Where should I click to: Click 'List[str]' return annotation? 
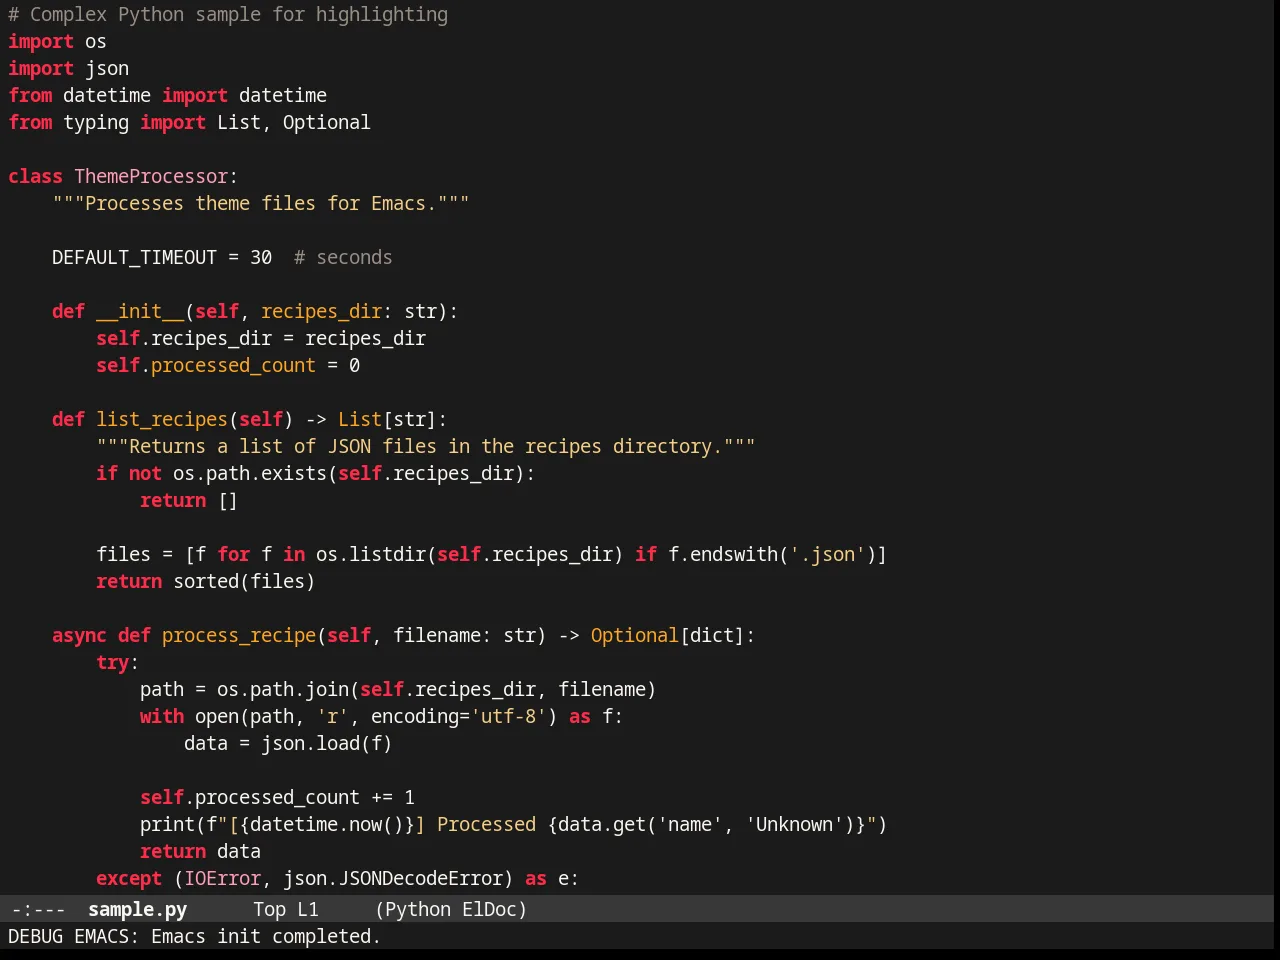[387, 419]
